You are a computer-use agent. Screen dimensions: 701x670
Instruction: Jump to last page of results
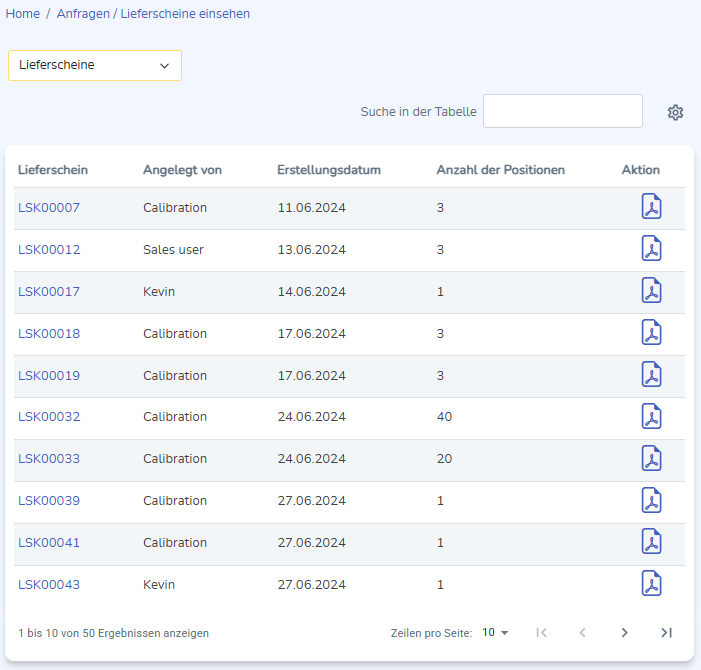666,632
